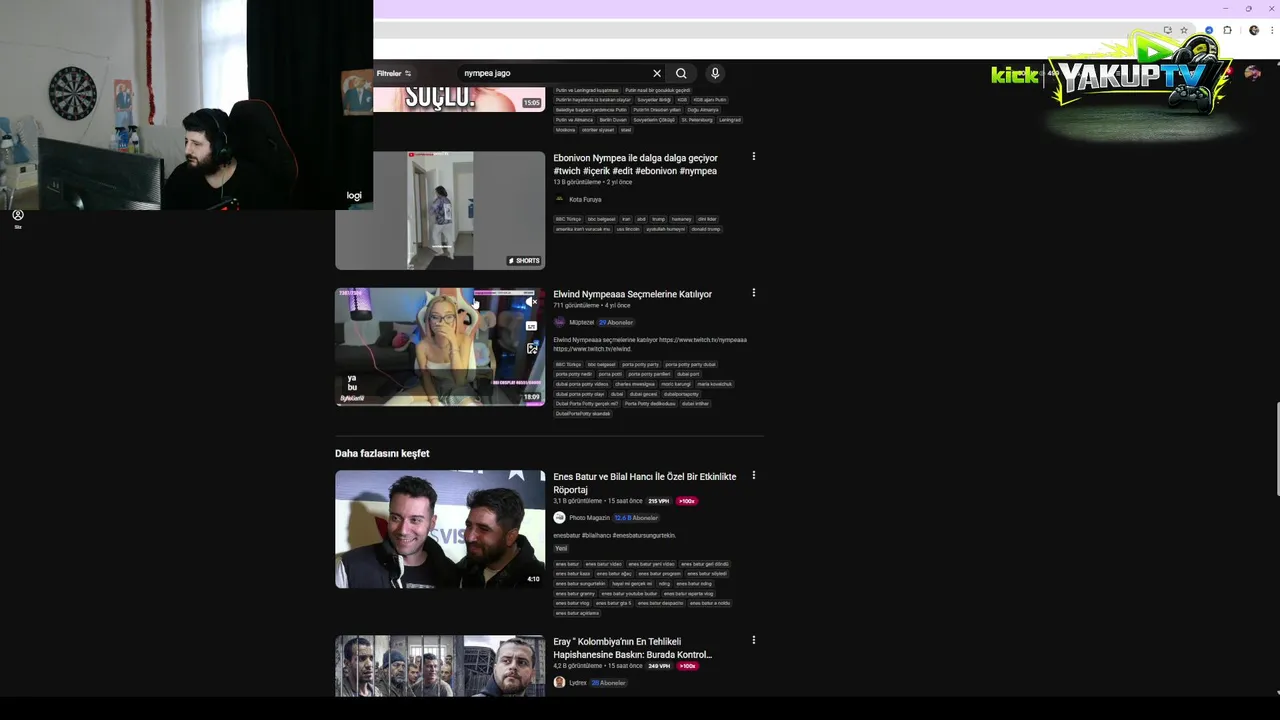Open more options for Enes Batur Röportaj video
1280x720 pixels.
(754, 475)
